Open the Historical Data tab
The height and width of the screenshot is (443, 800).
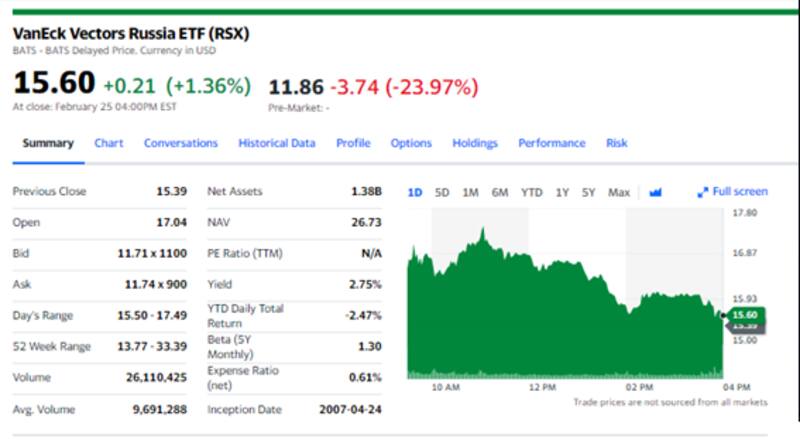coord(277,143)
